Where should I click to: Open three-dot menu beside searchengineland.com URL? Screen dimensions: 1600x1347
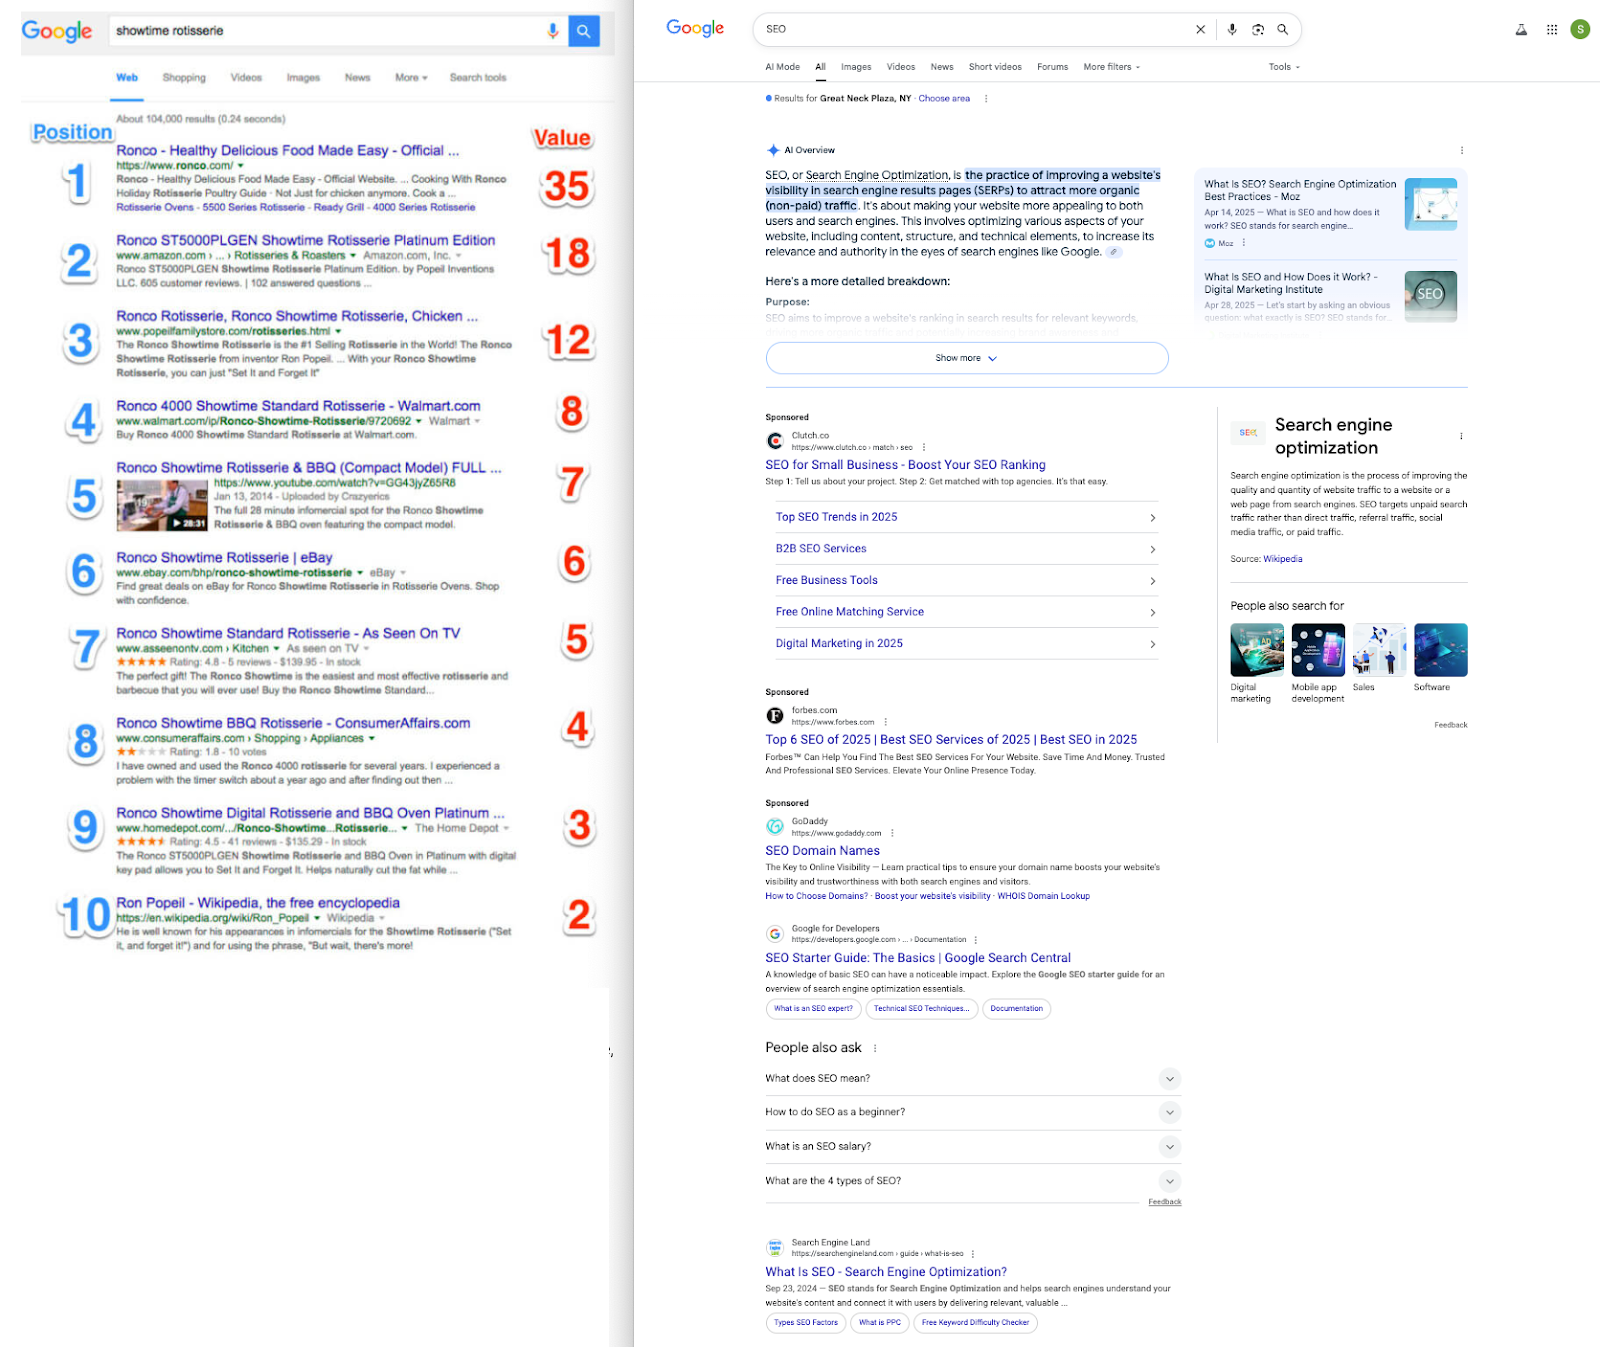973,1254
